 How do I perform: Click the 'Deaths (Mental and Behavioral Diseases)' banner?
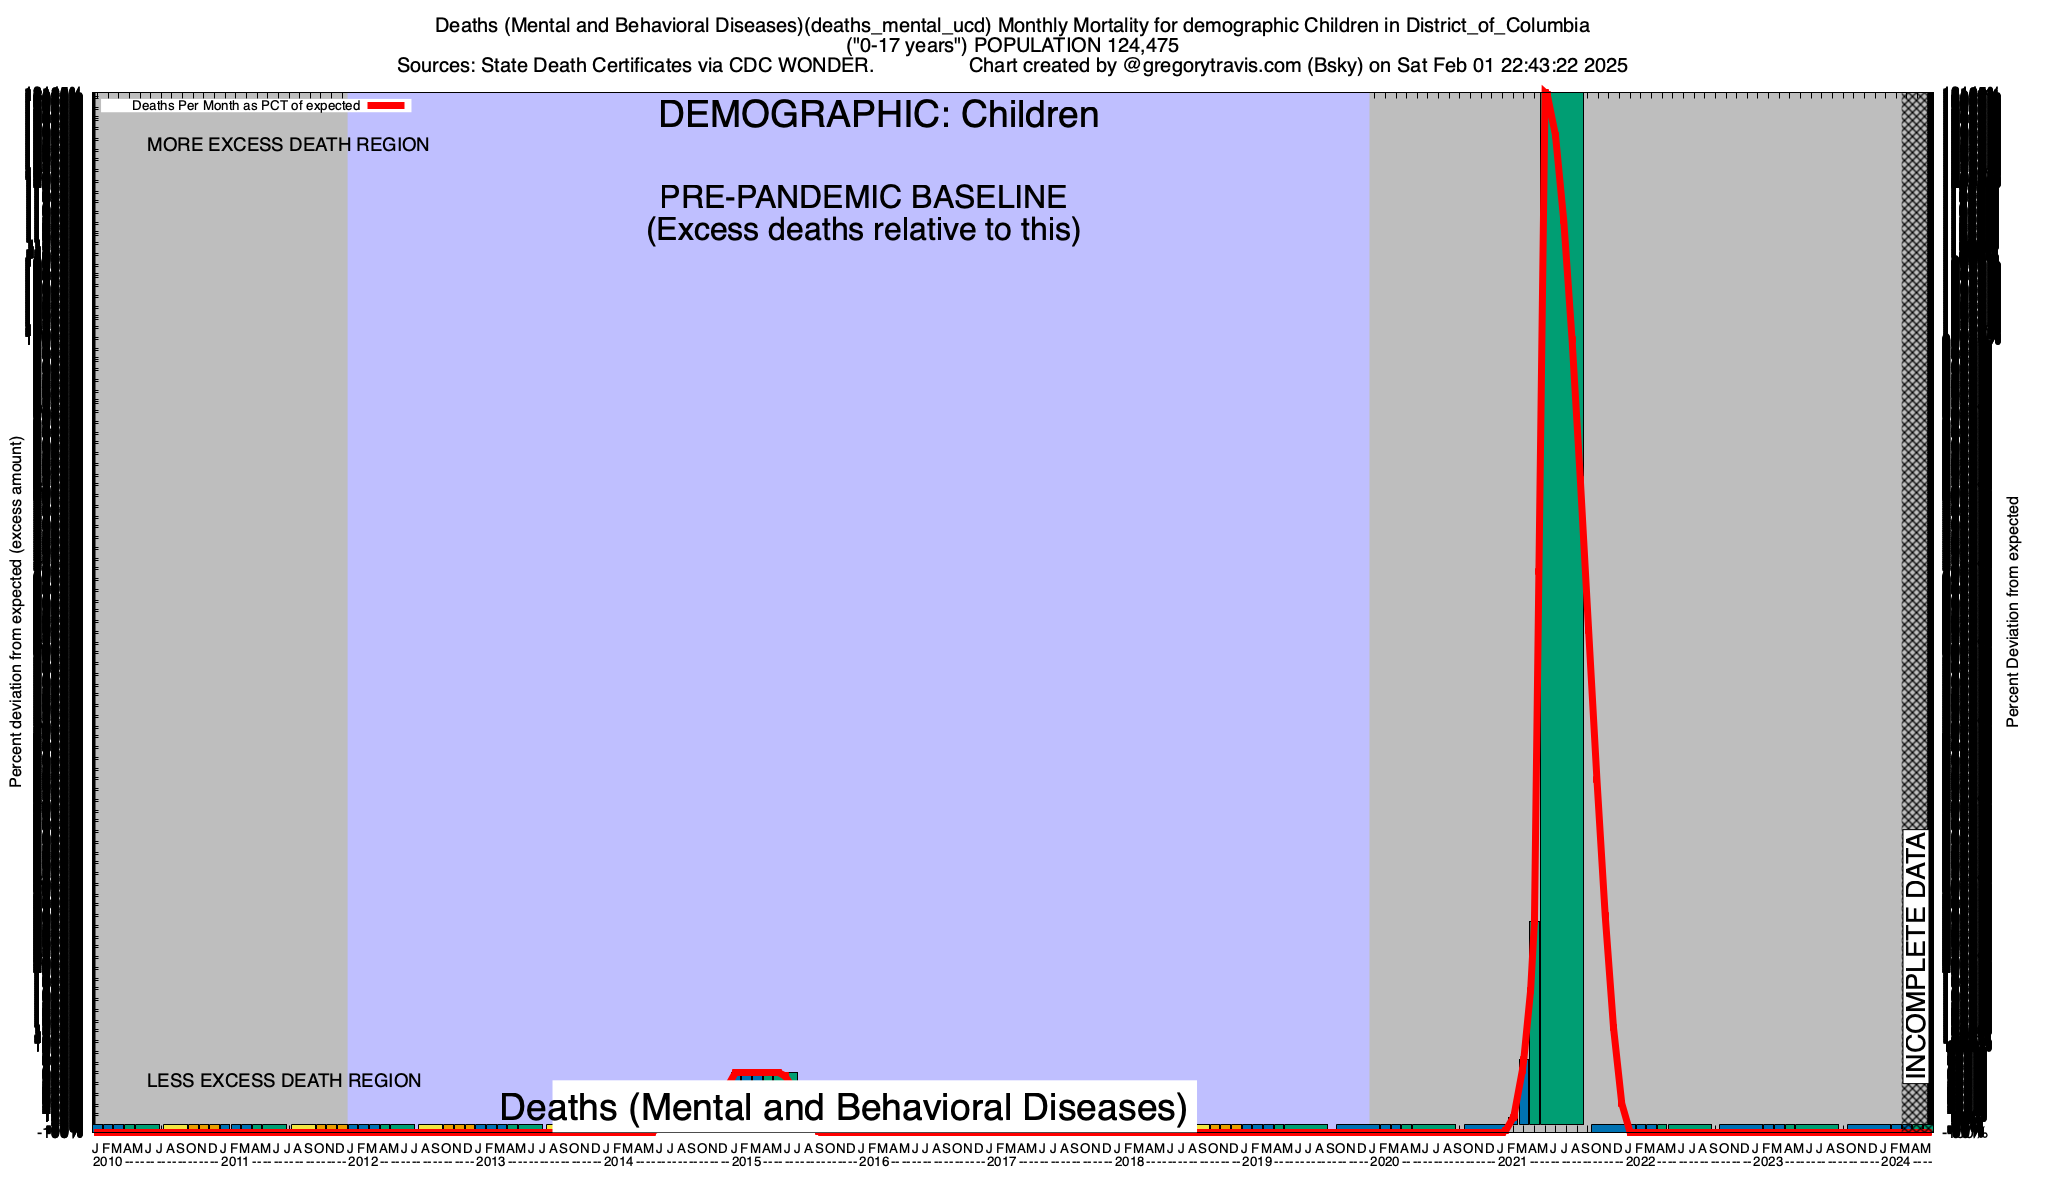tap(843, 1108)
